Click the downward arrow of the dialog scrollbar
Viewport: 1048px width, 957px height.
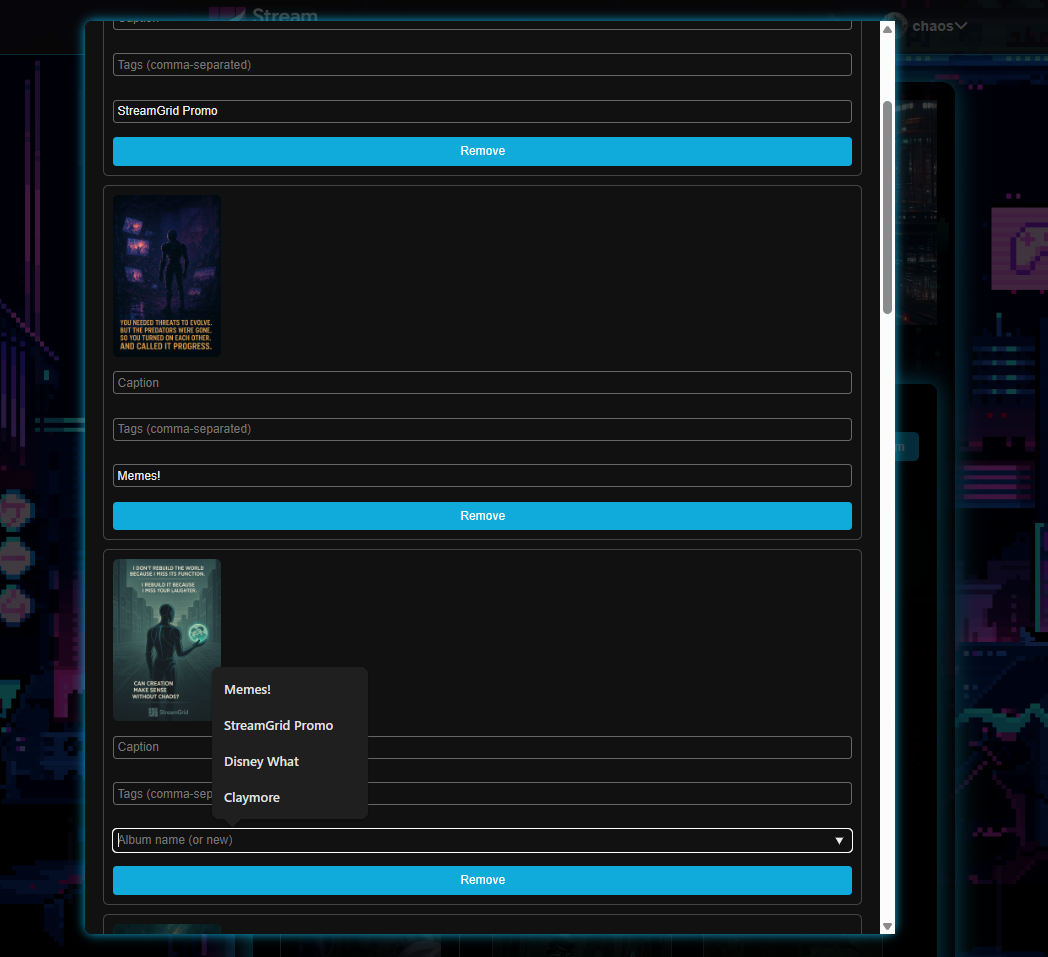887,926
